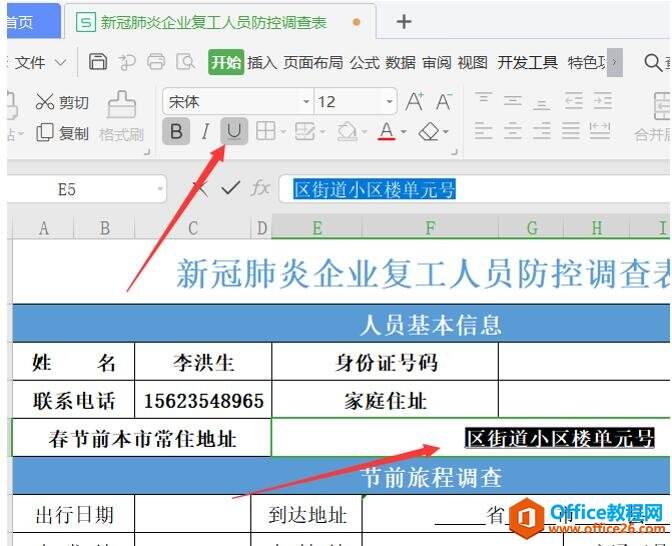Open the font size 12 dropdown
The image size is (672, 546).
(x=389, y=102)
